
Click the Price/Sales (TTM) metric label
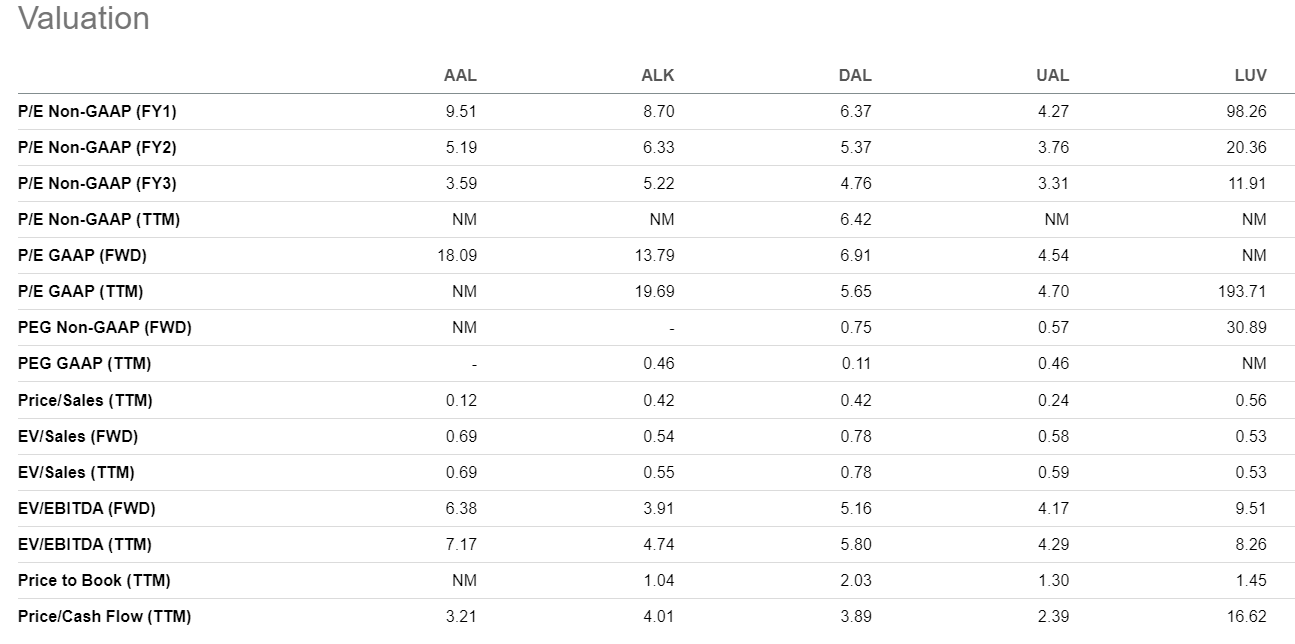(x=85, y=400)
